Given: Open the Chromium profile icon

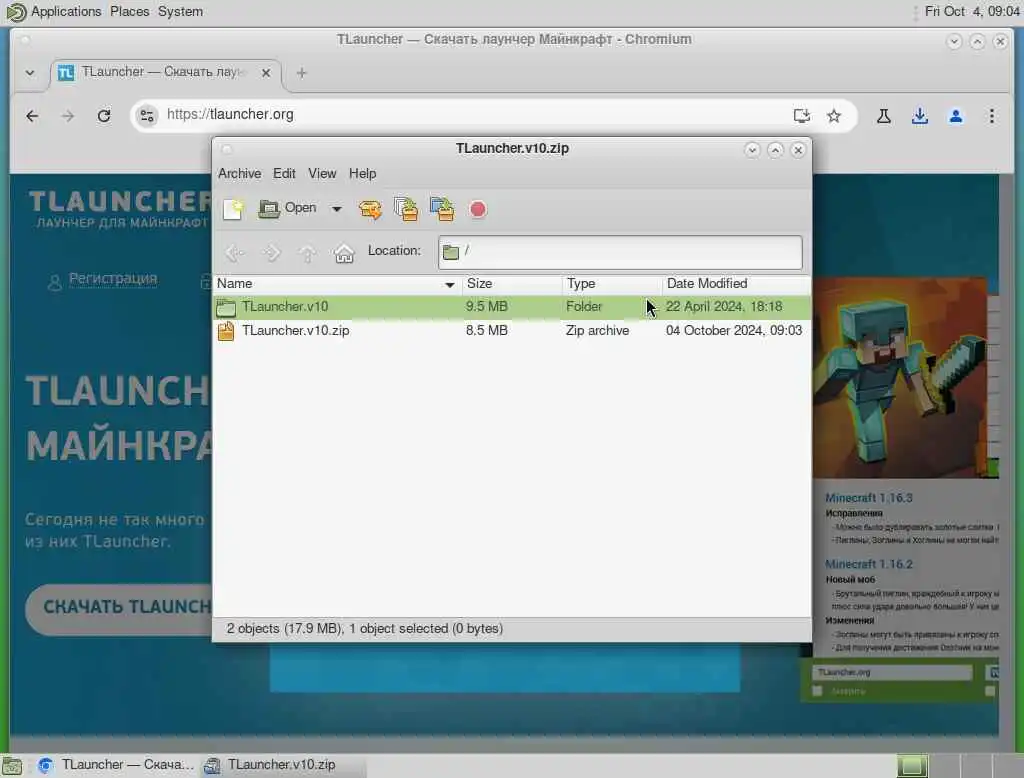Looking at the screenshot, I should coord(955,116).
